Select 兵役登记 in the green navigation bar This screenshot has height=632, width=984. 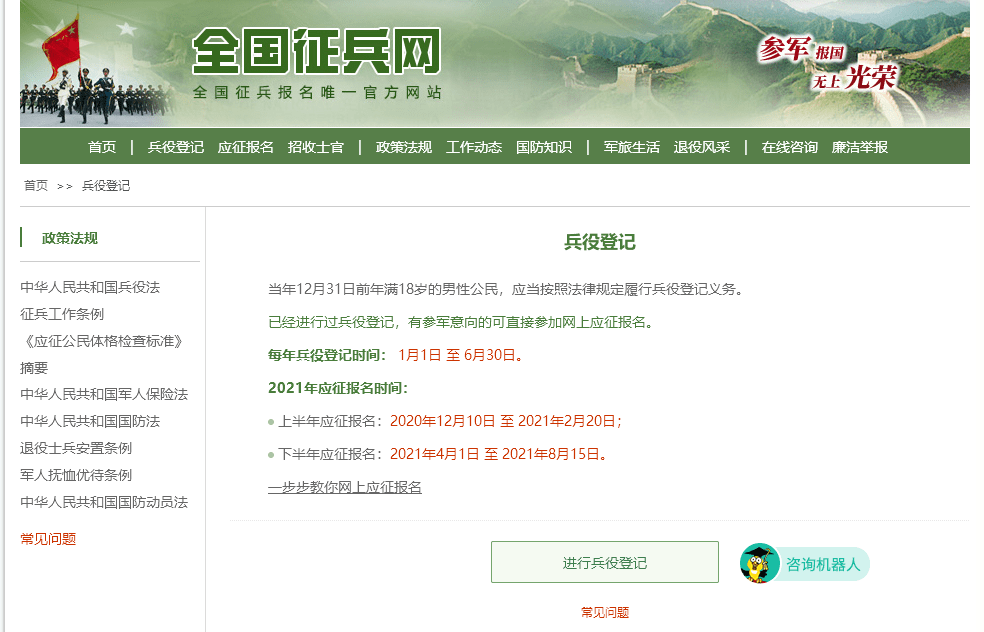pos(176,147)
